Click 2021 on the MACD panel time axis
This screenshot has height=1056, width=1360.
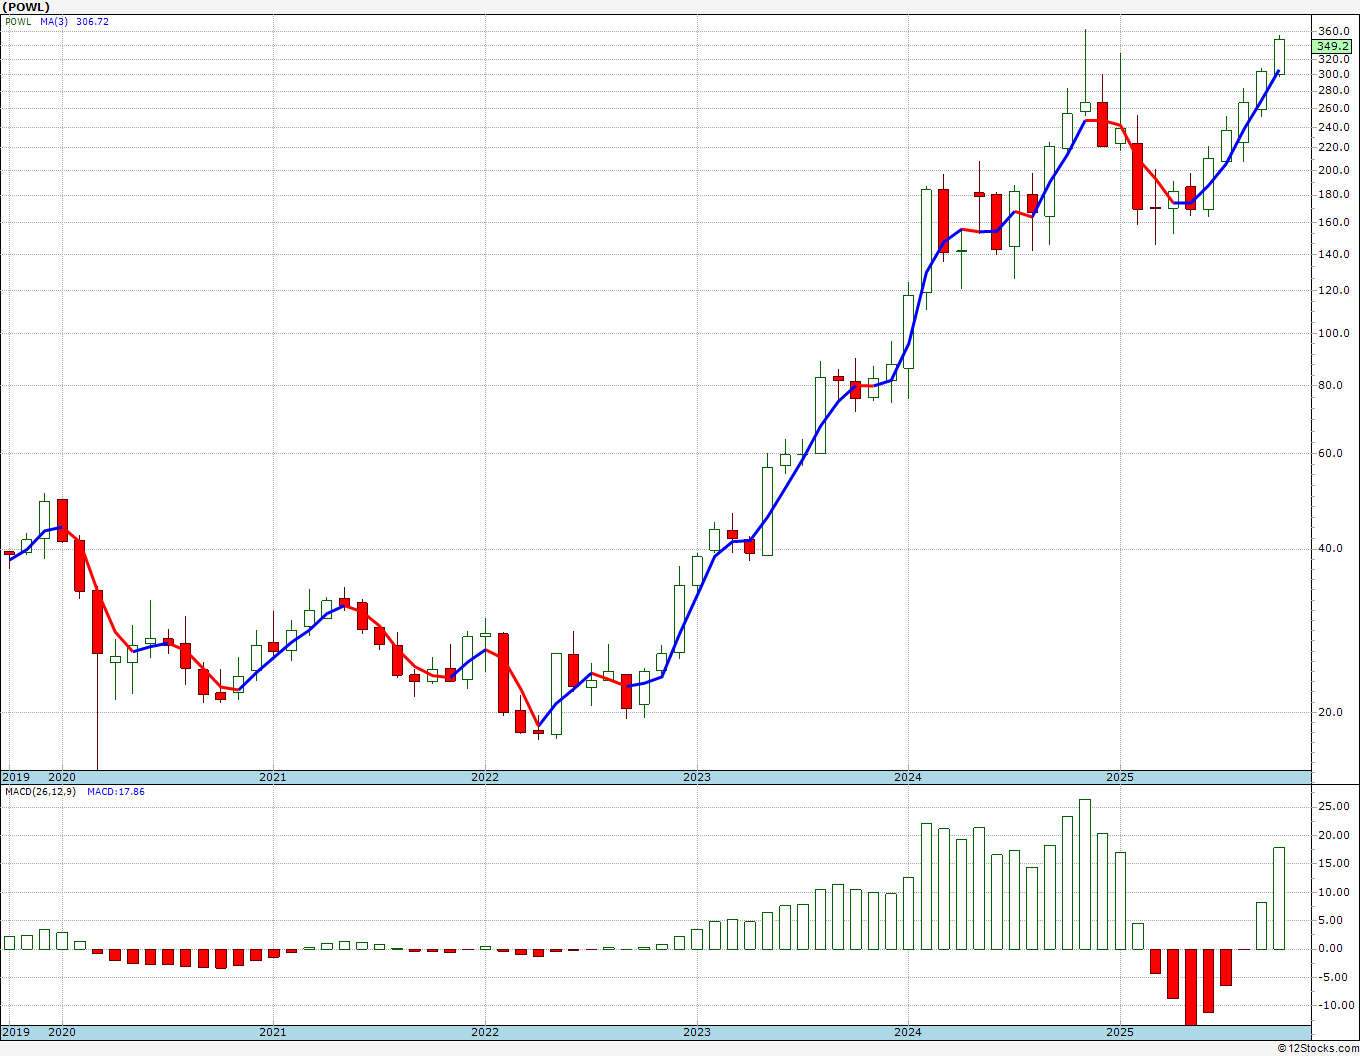pos(273,1032)
